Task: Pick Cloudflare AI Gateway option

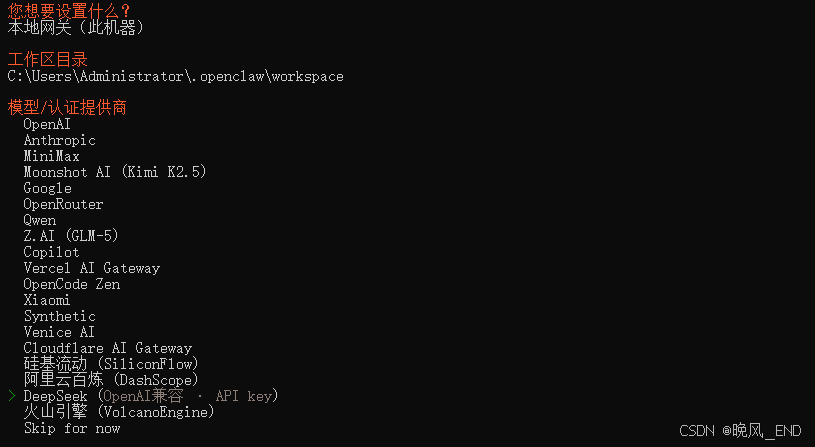Action: (x=108, y=348)
